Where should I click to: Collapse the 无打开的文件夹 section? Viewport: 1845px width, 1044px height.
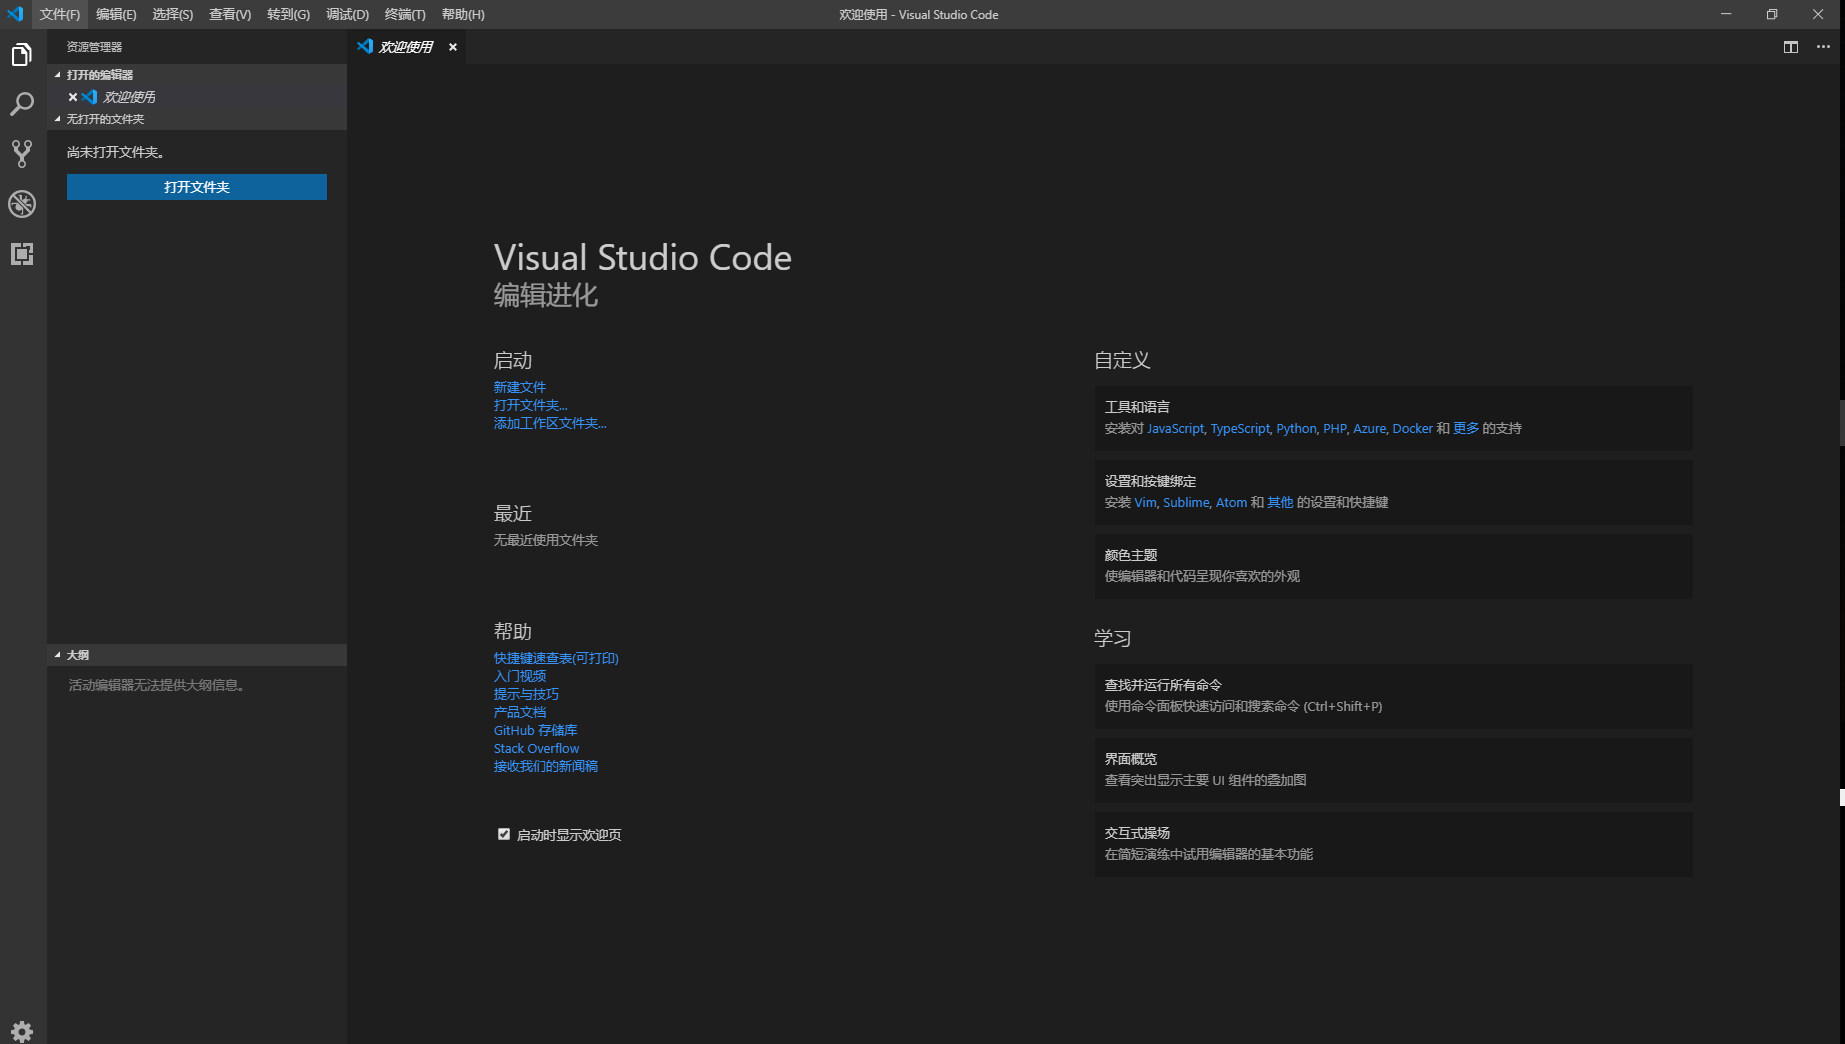point(57,119)
